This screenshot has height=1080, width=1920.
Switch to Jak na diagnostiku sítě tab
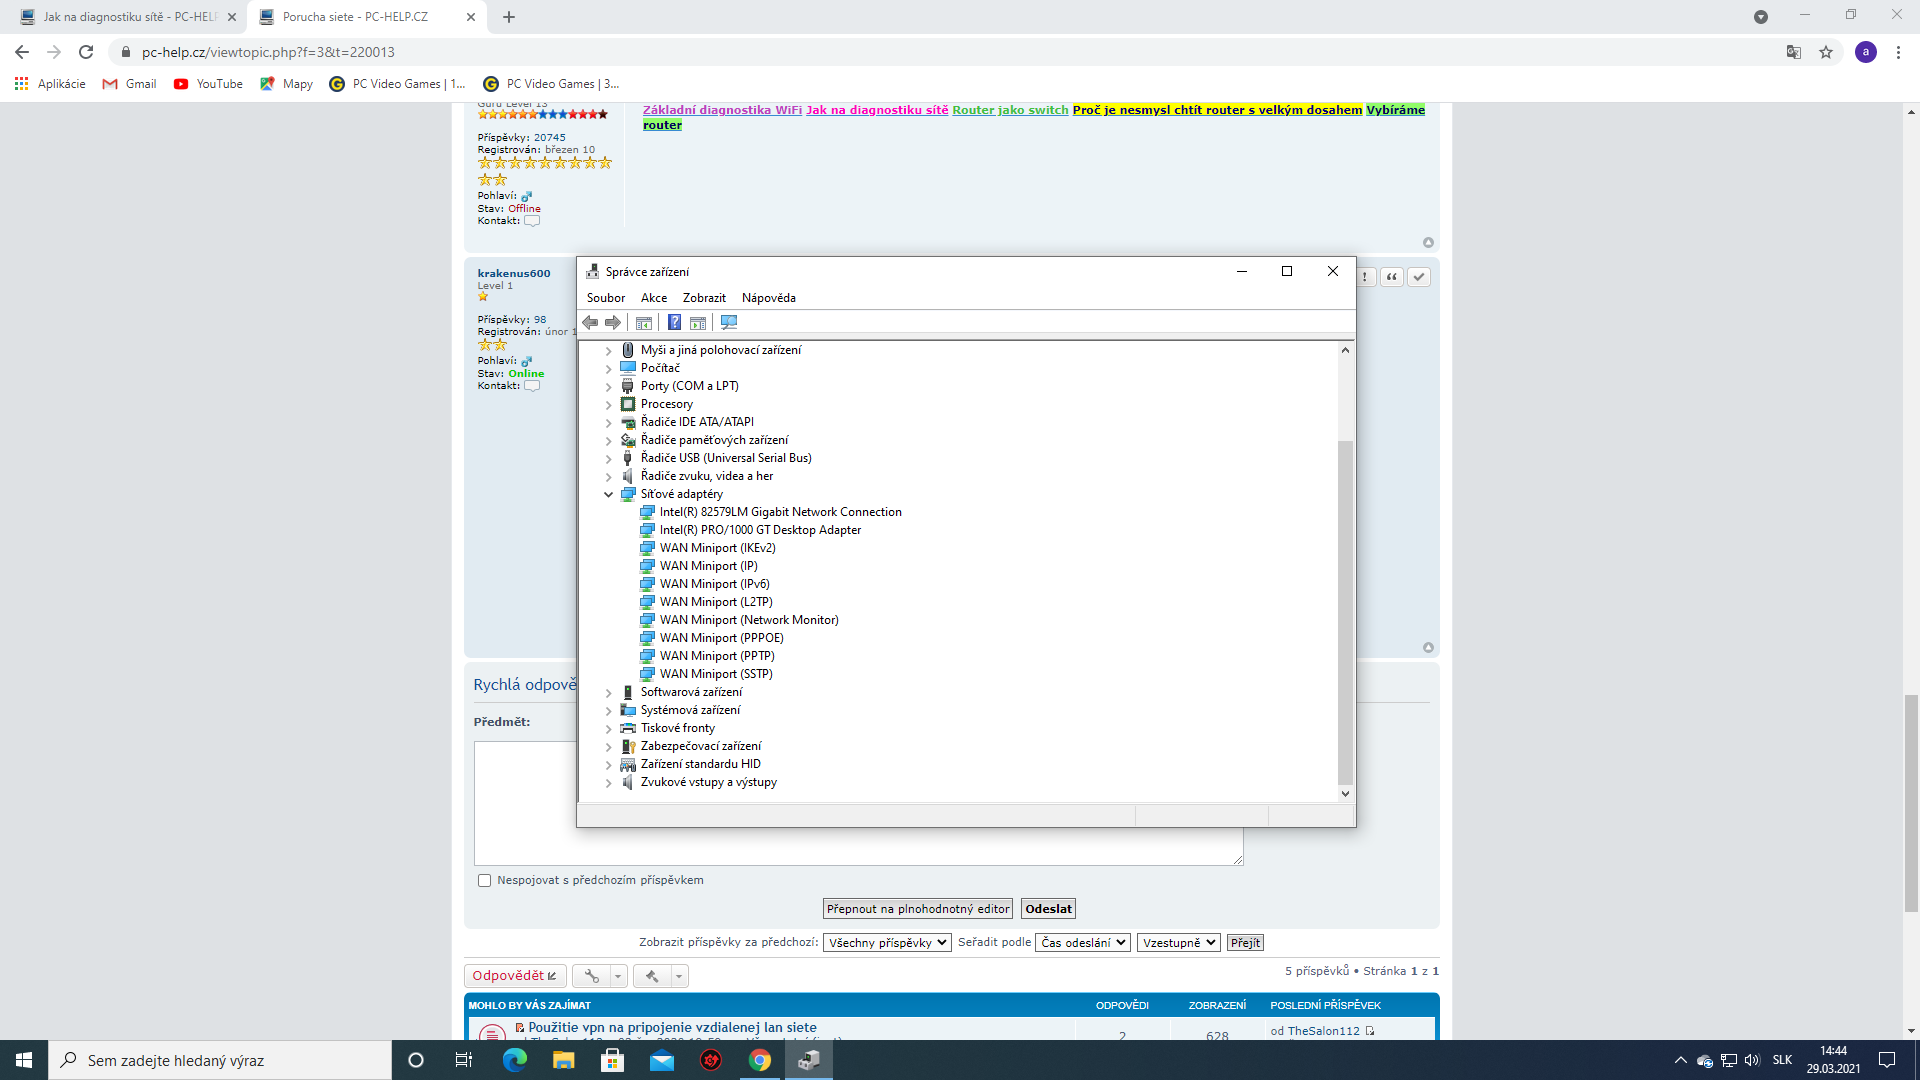pos(130,17)
